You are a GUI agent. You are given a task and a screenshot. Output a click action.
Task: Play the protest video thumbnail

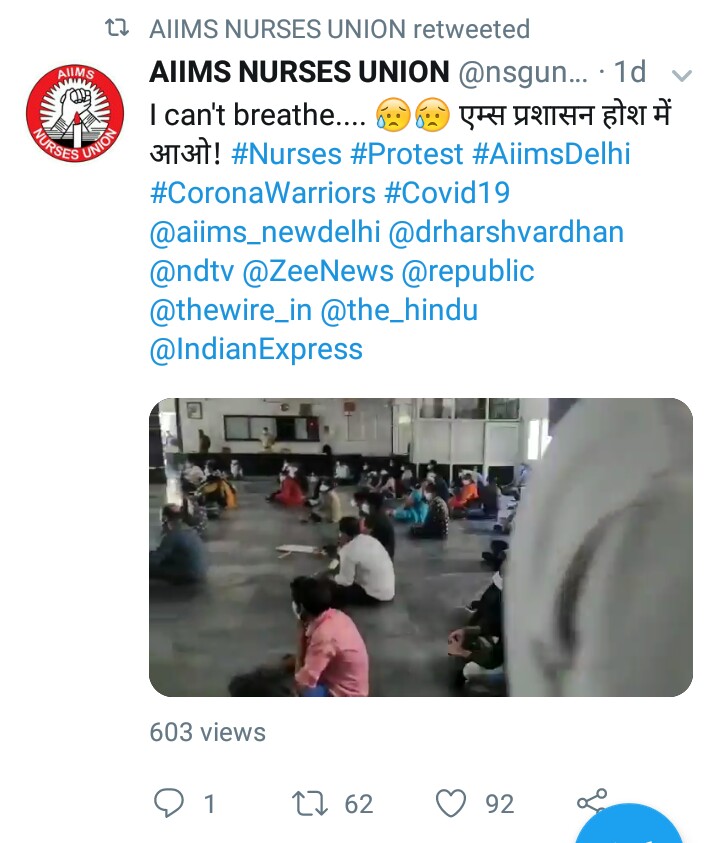(420, 547)
